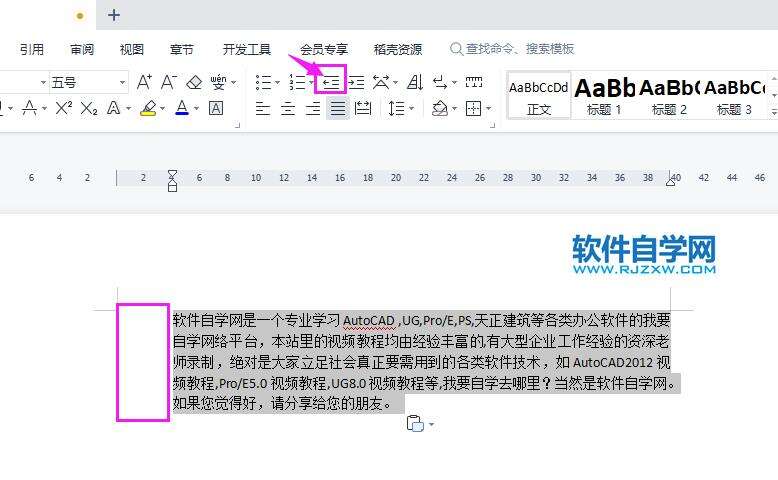The image size is (778, 480).
Task: Apply the bullet list icon
Action: click(263, 82)
